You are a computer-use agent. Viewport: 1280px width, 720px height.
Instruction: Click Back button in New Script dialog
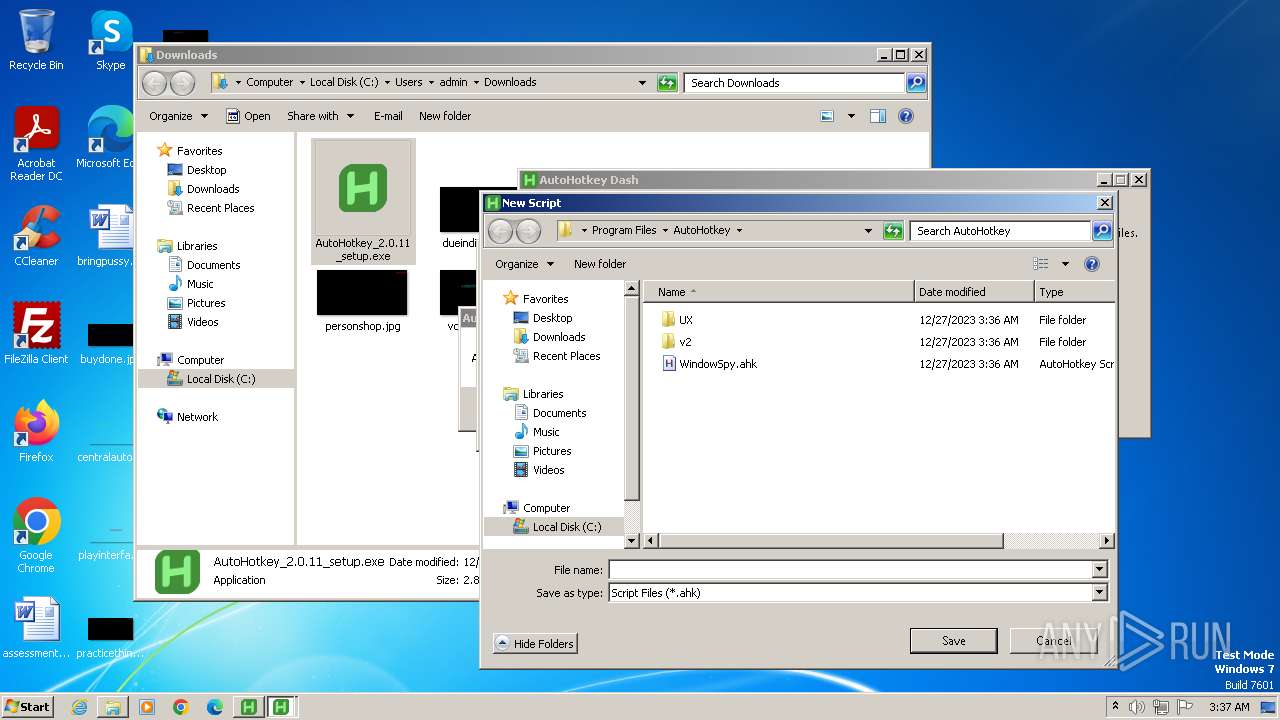(x=500, y=231)
